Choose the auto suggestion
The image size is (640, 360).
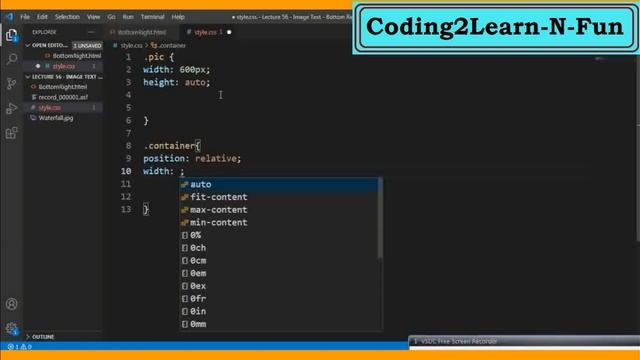(x=279, y=184)
